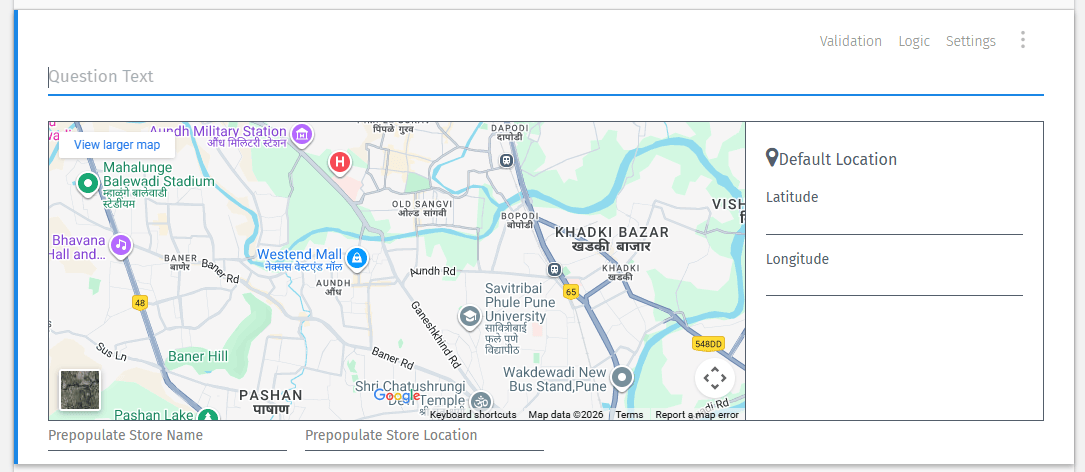Click the hospital marker icon on map
This screenshot has height=472, width=1085.
[x=340, y=161]
